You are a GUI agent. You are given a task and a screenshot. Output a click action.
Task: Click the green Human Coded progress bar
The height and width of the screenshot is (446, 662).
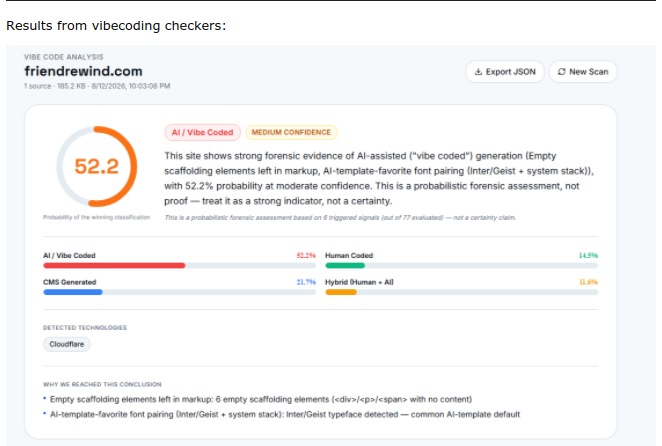[345, 266]
